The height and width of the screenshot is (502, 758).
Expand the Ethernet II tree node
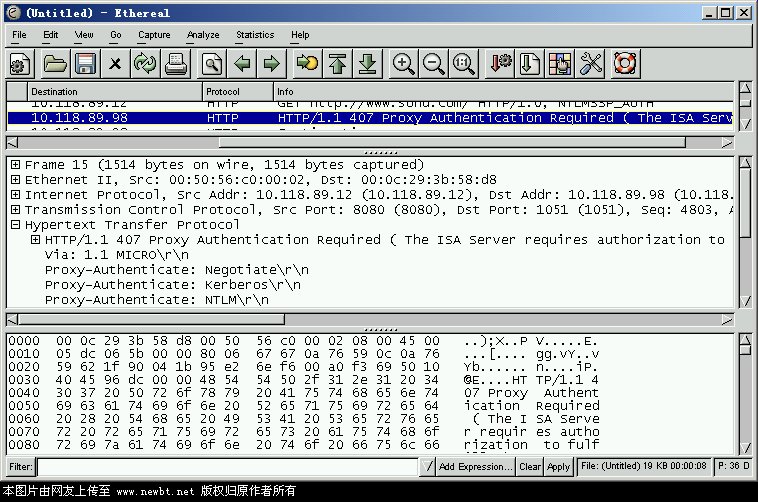[x=15, y=179]
